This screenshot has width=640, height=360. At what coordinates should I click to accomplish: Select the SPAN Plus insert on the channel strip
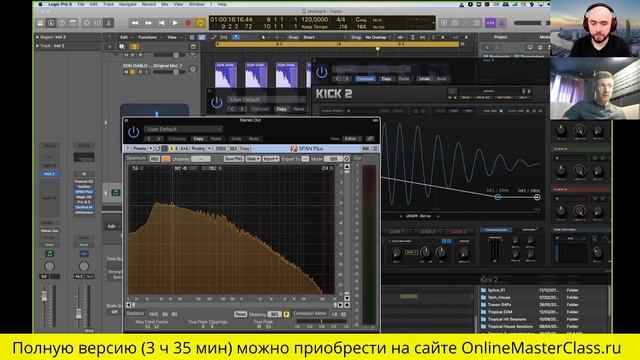pos(84,192)
